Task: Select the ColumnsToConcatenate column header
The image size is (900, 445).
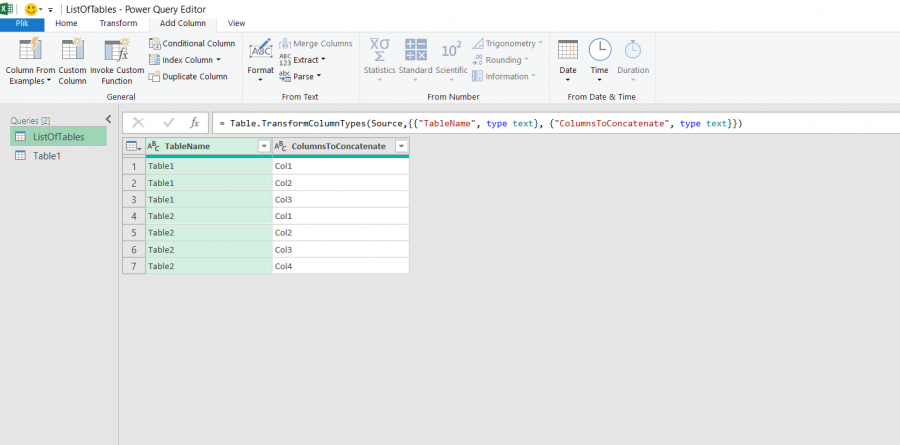Action: pyautogui.click(x=341, y=146)
